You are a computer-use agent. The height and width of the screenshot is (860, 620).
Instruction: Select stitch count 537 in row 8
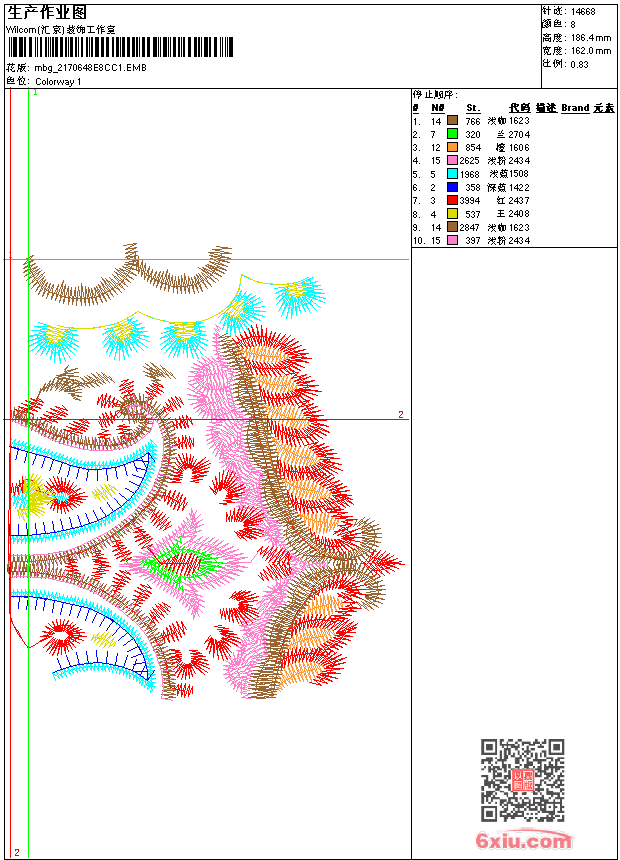[x=473, y=214]
